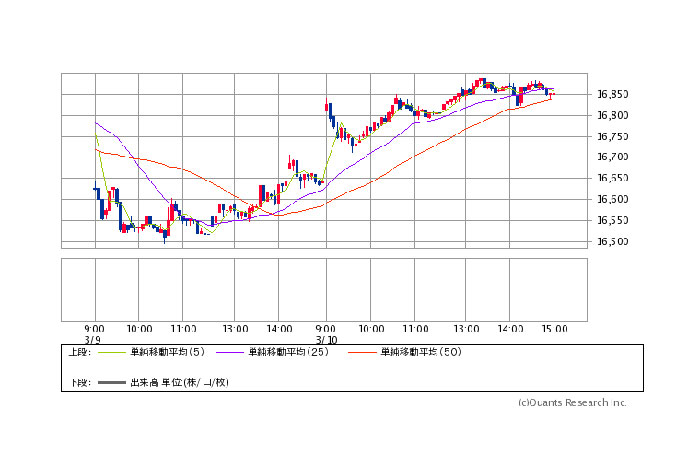The image size is (700, 467).
Task: Open the (C)Quants Research Inc. credit
Action: coord(572,403)
